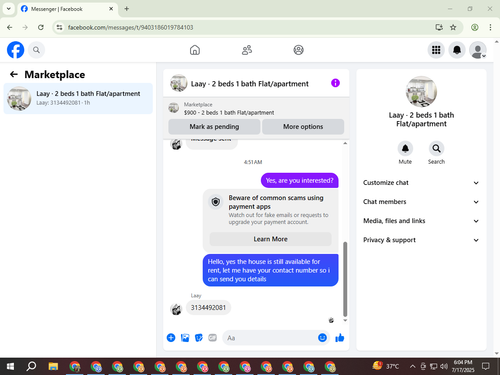Click Mark as pending button
This screenshot has width=500, height=375.
[x=214, y=127]
